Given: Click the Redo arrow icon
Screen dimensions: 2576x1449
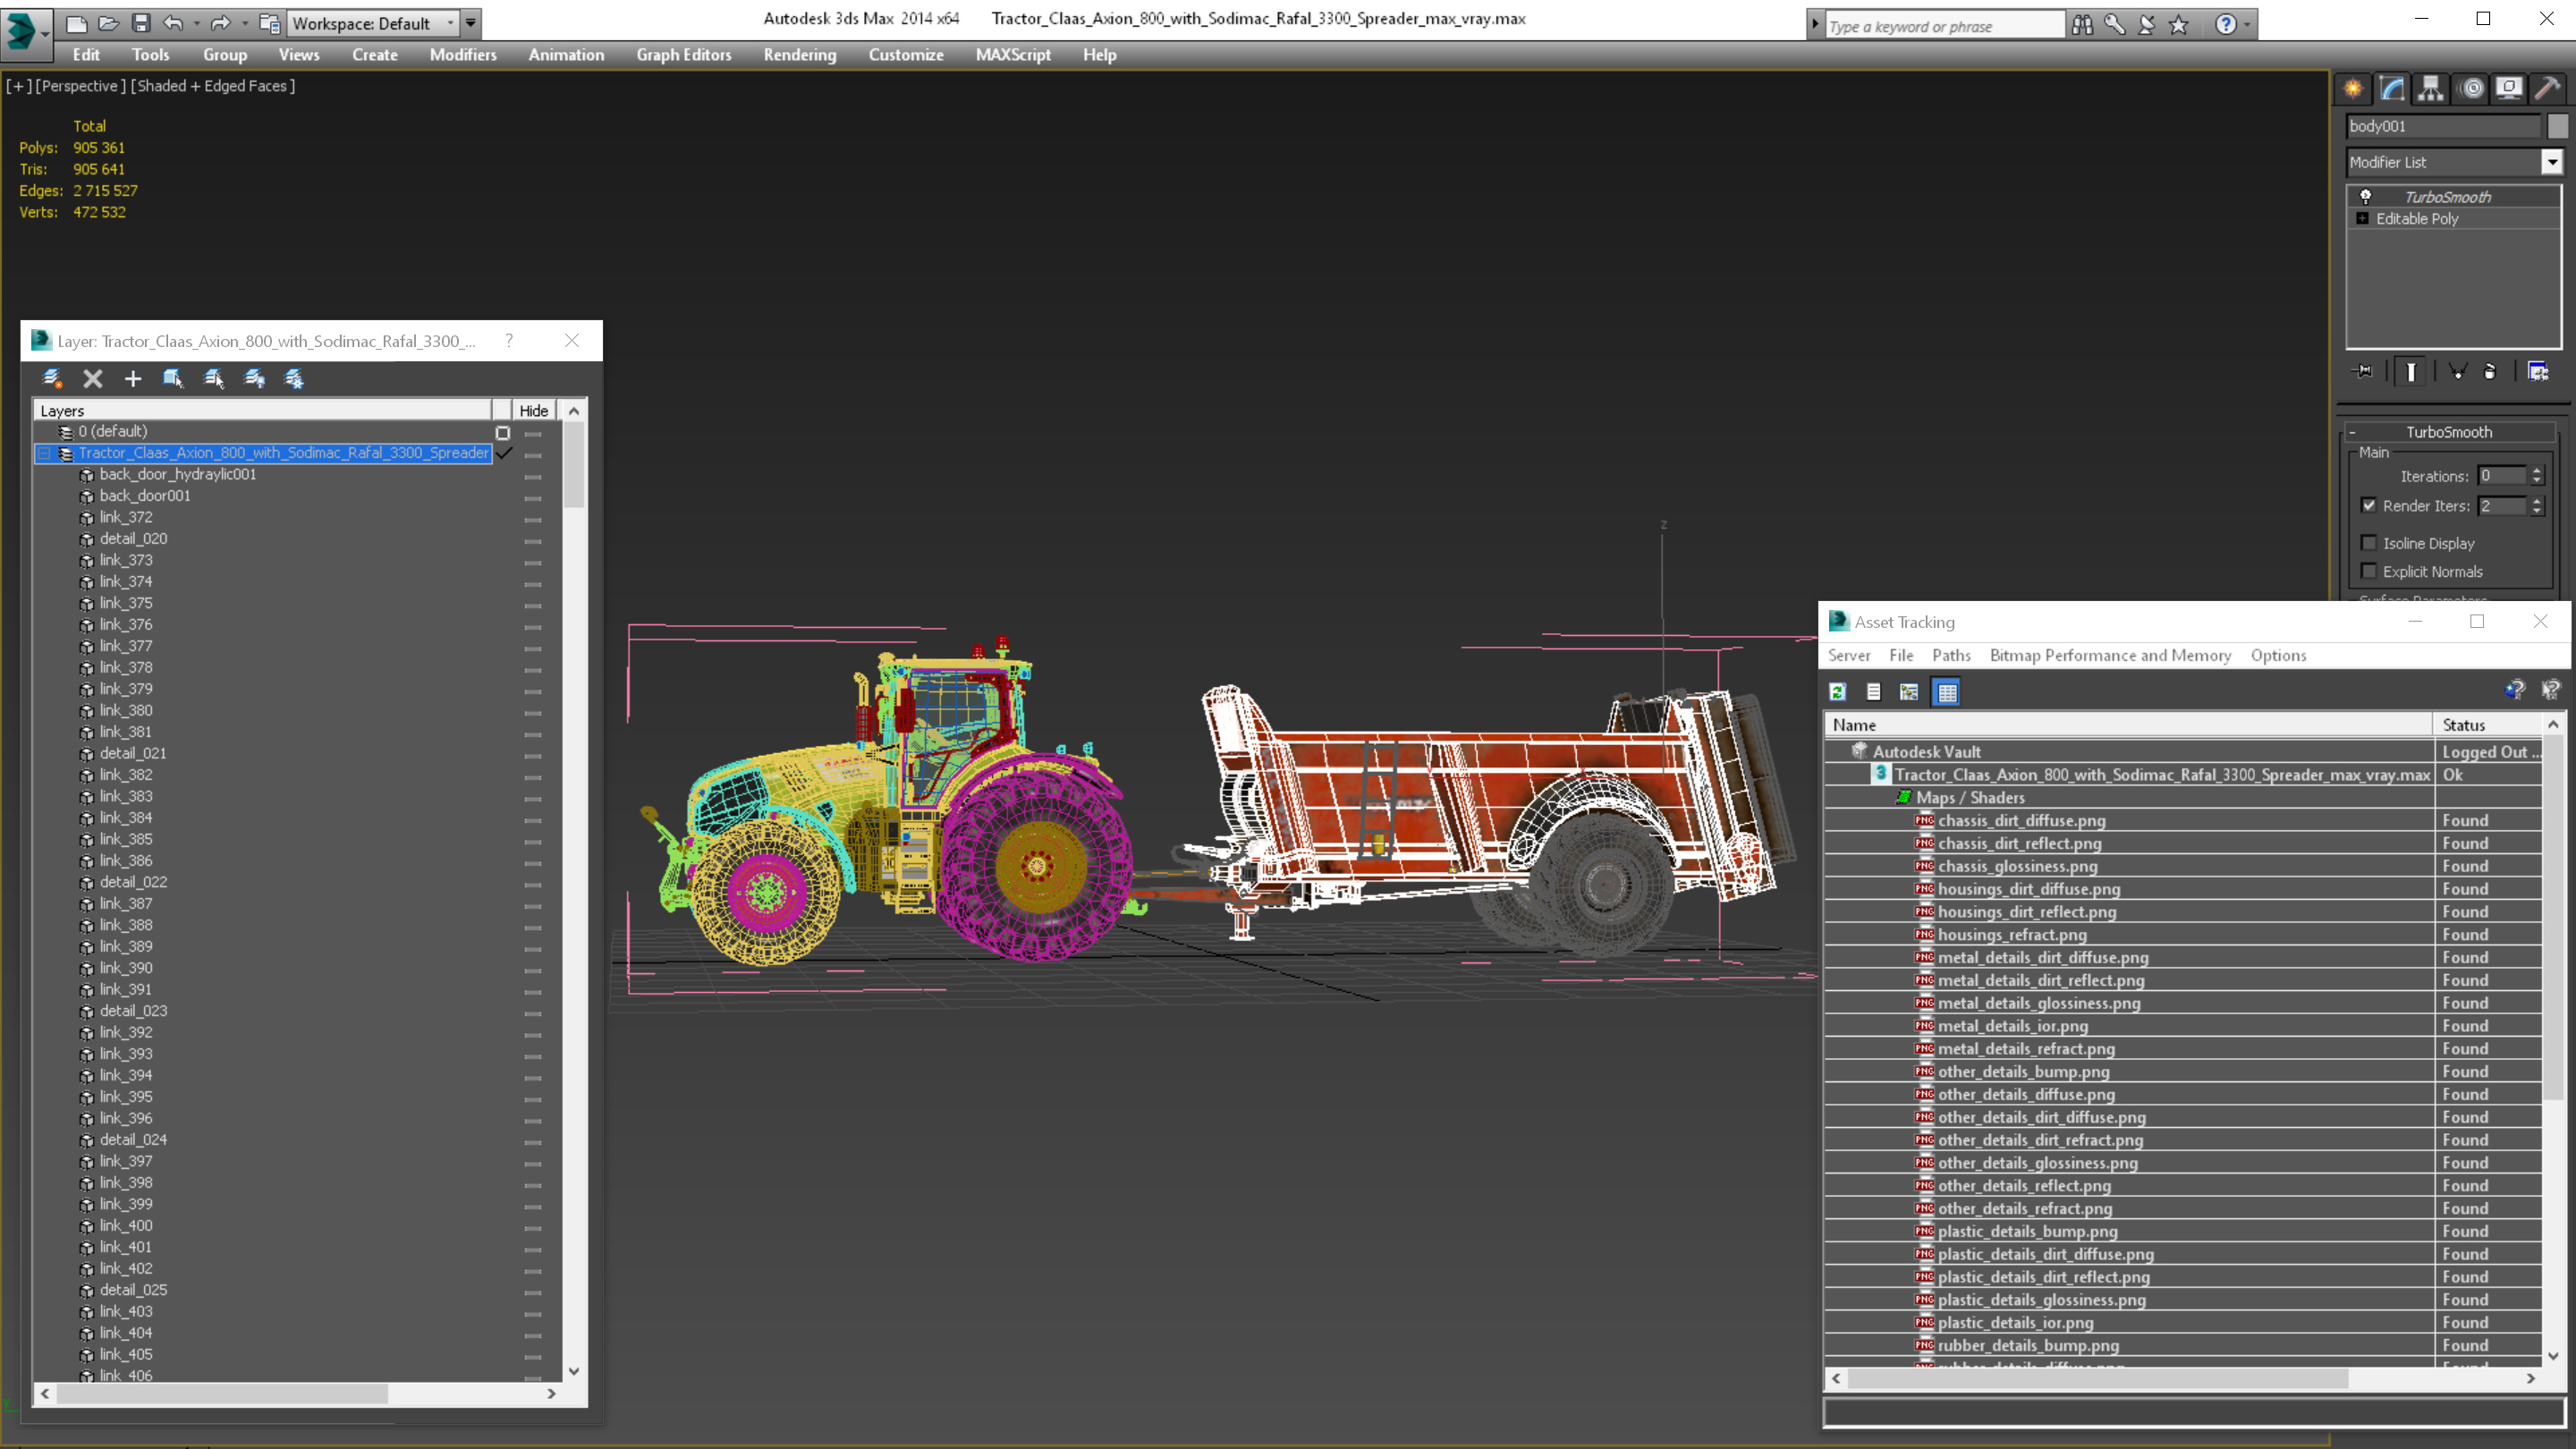Looking at the screenshot, I should point(221,22).
